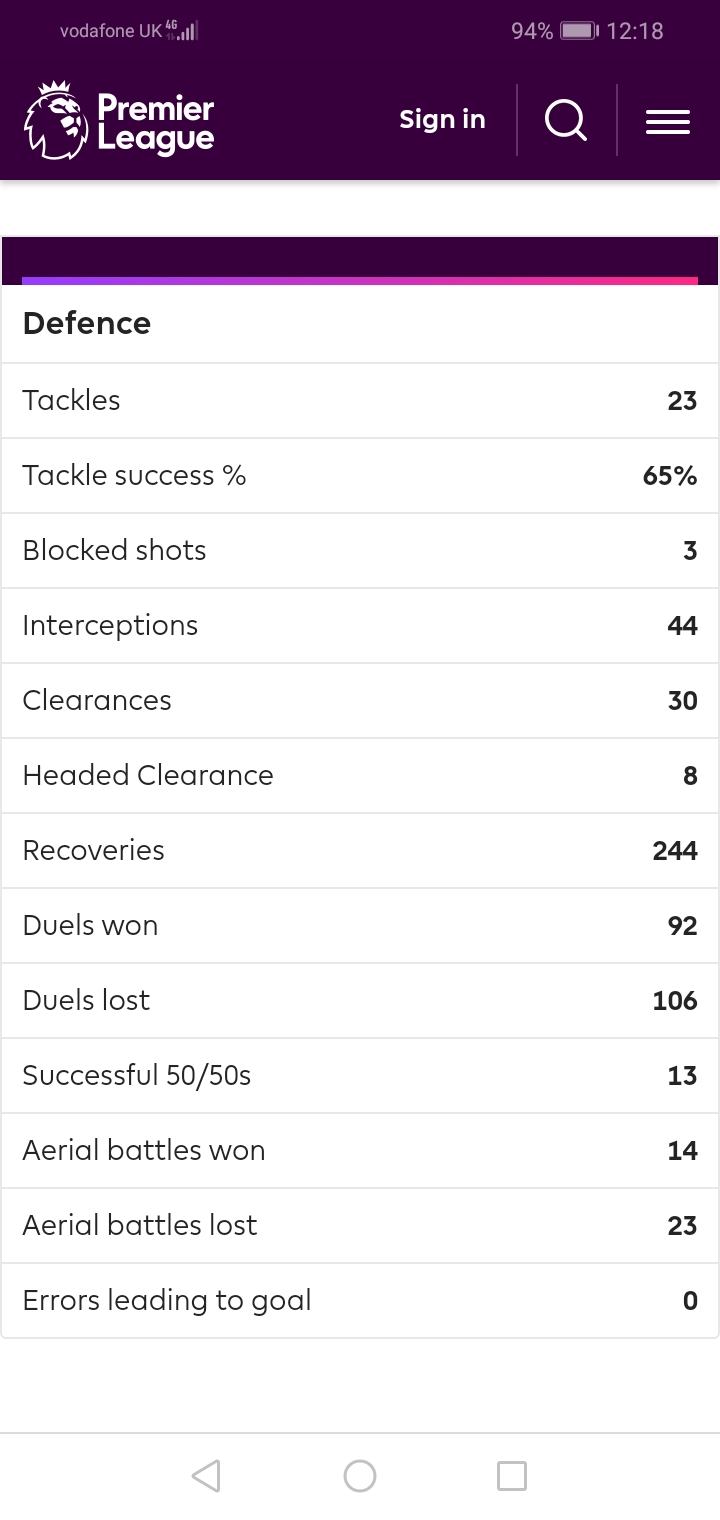Tap the Successful 50/50s row
The image size is (720, 1520).
(x=360, y=1075)
